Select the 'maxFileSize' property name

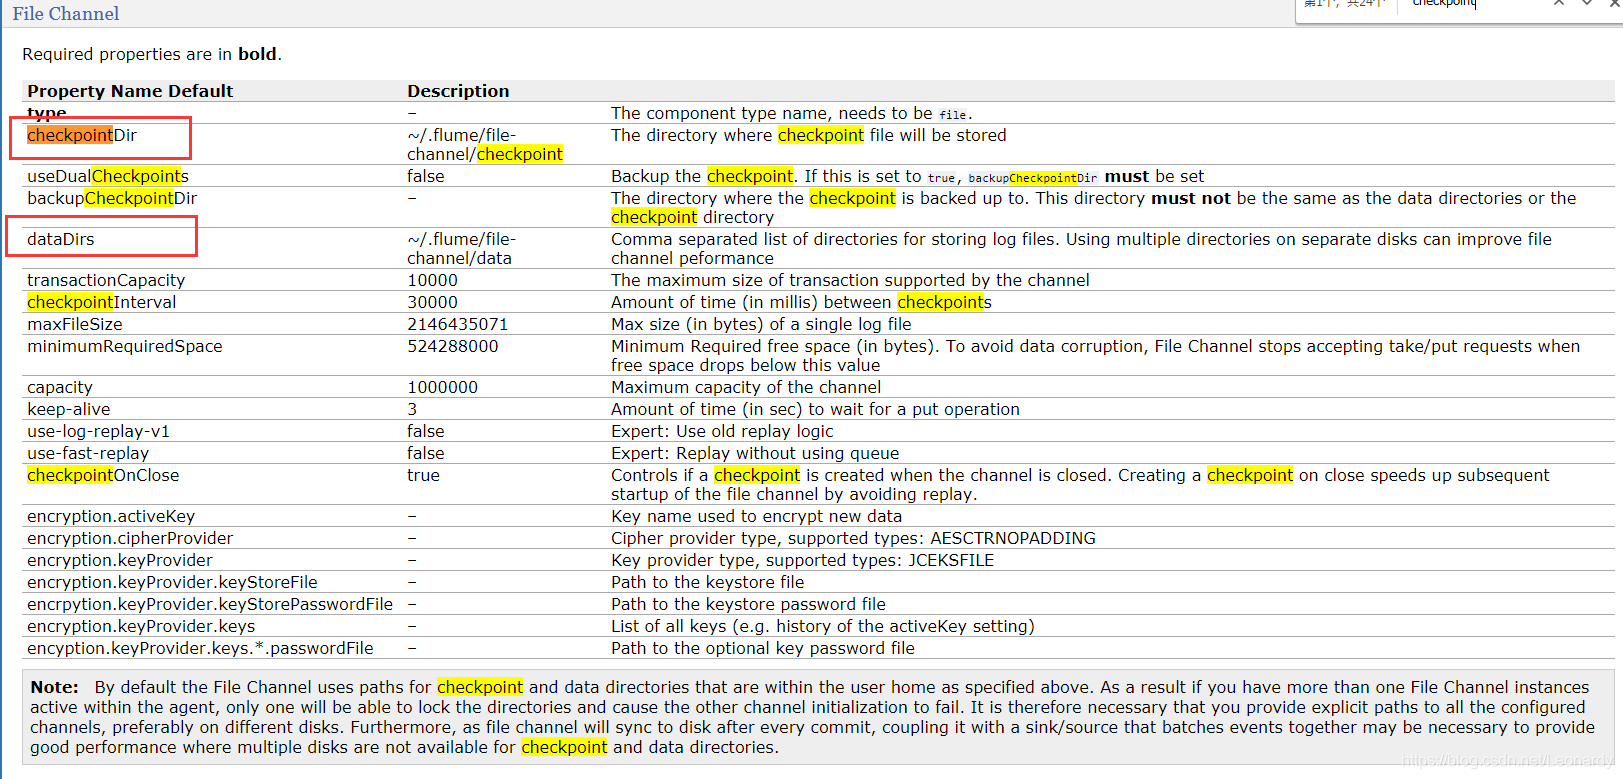(x=75, y=324)
